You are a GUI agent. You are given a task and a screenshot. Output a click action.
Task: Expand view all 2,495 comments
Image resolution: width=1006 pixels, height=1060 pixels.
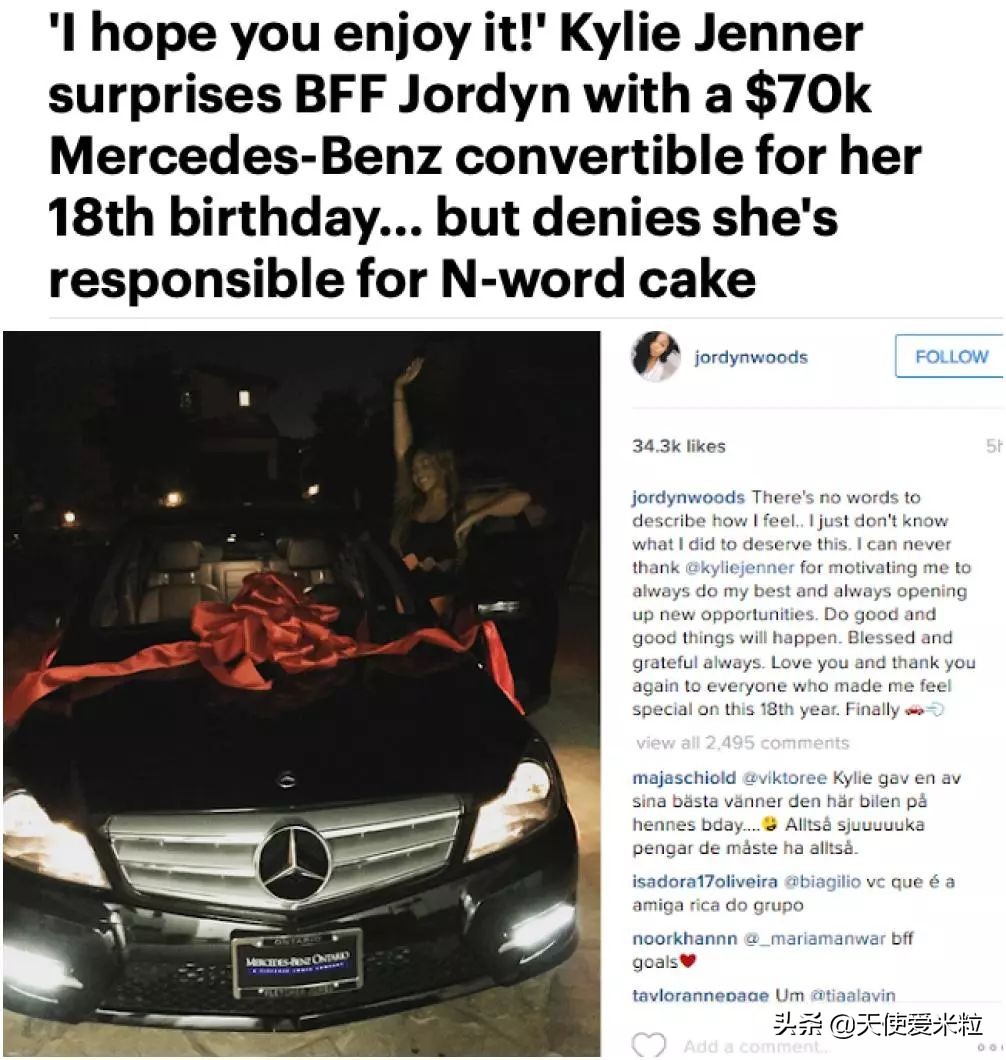(x=742, y=742)
